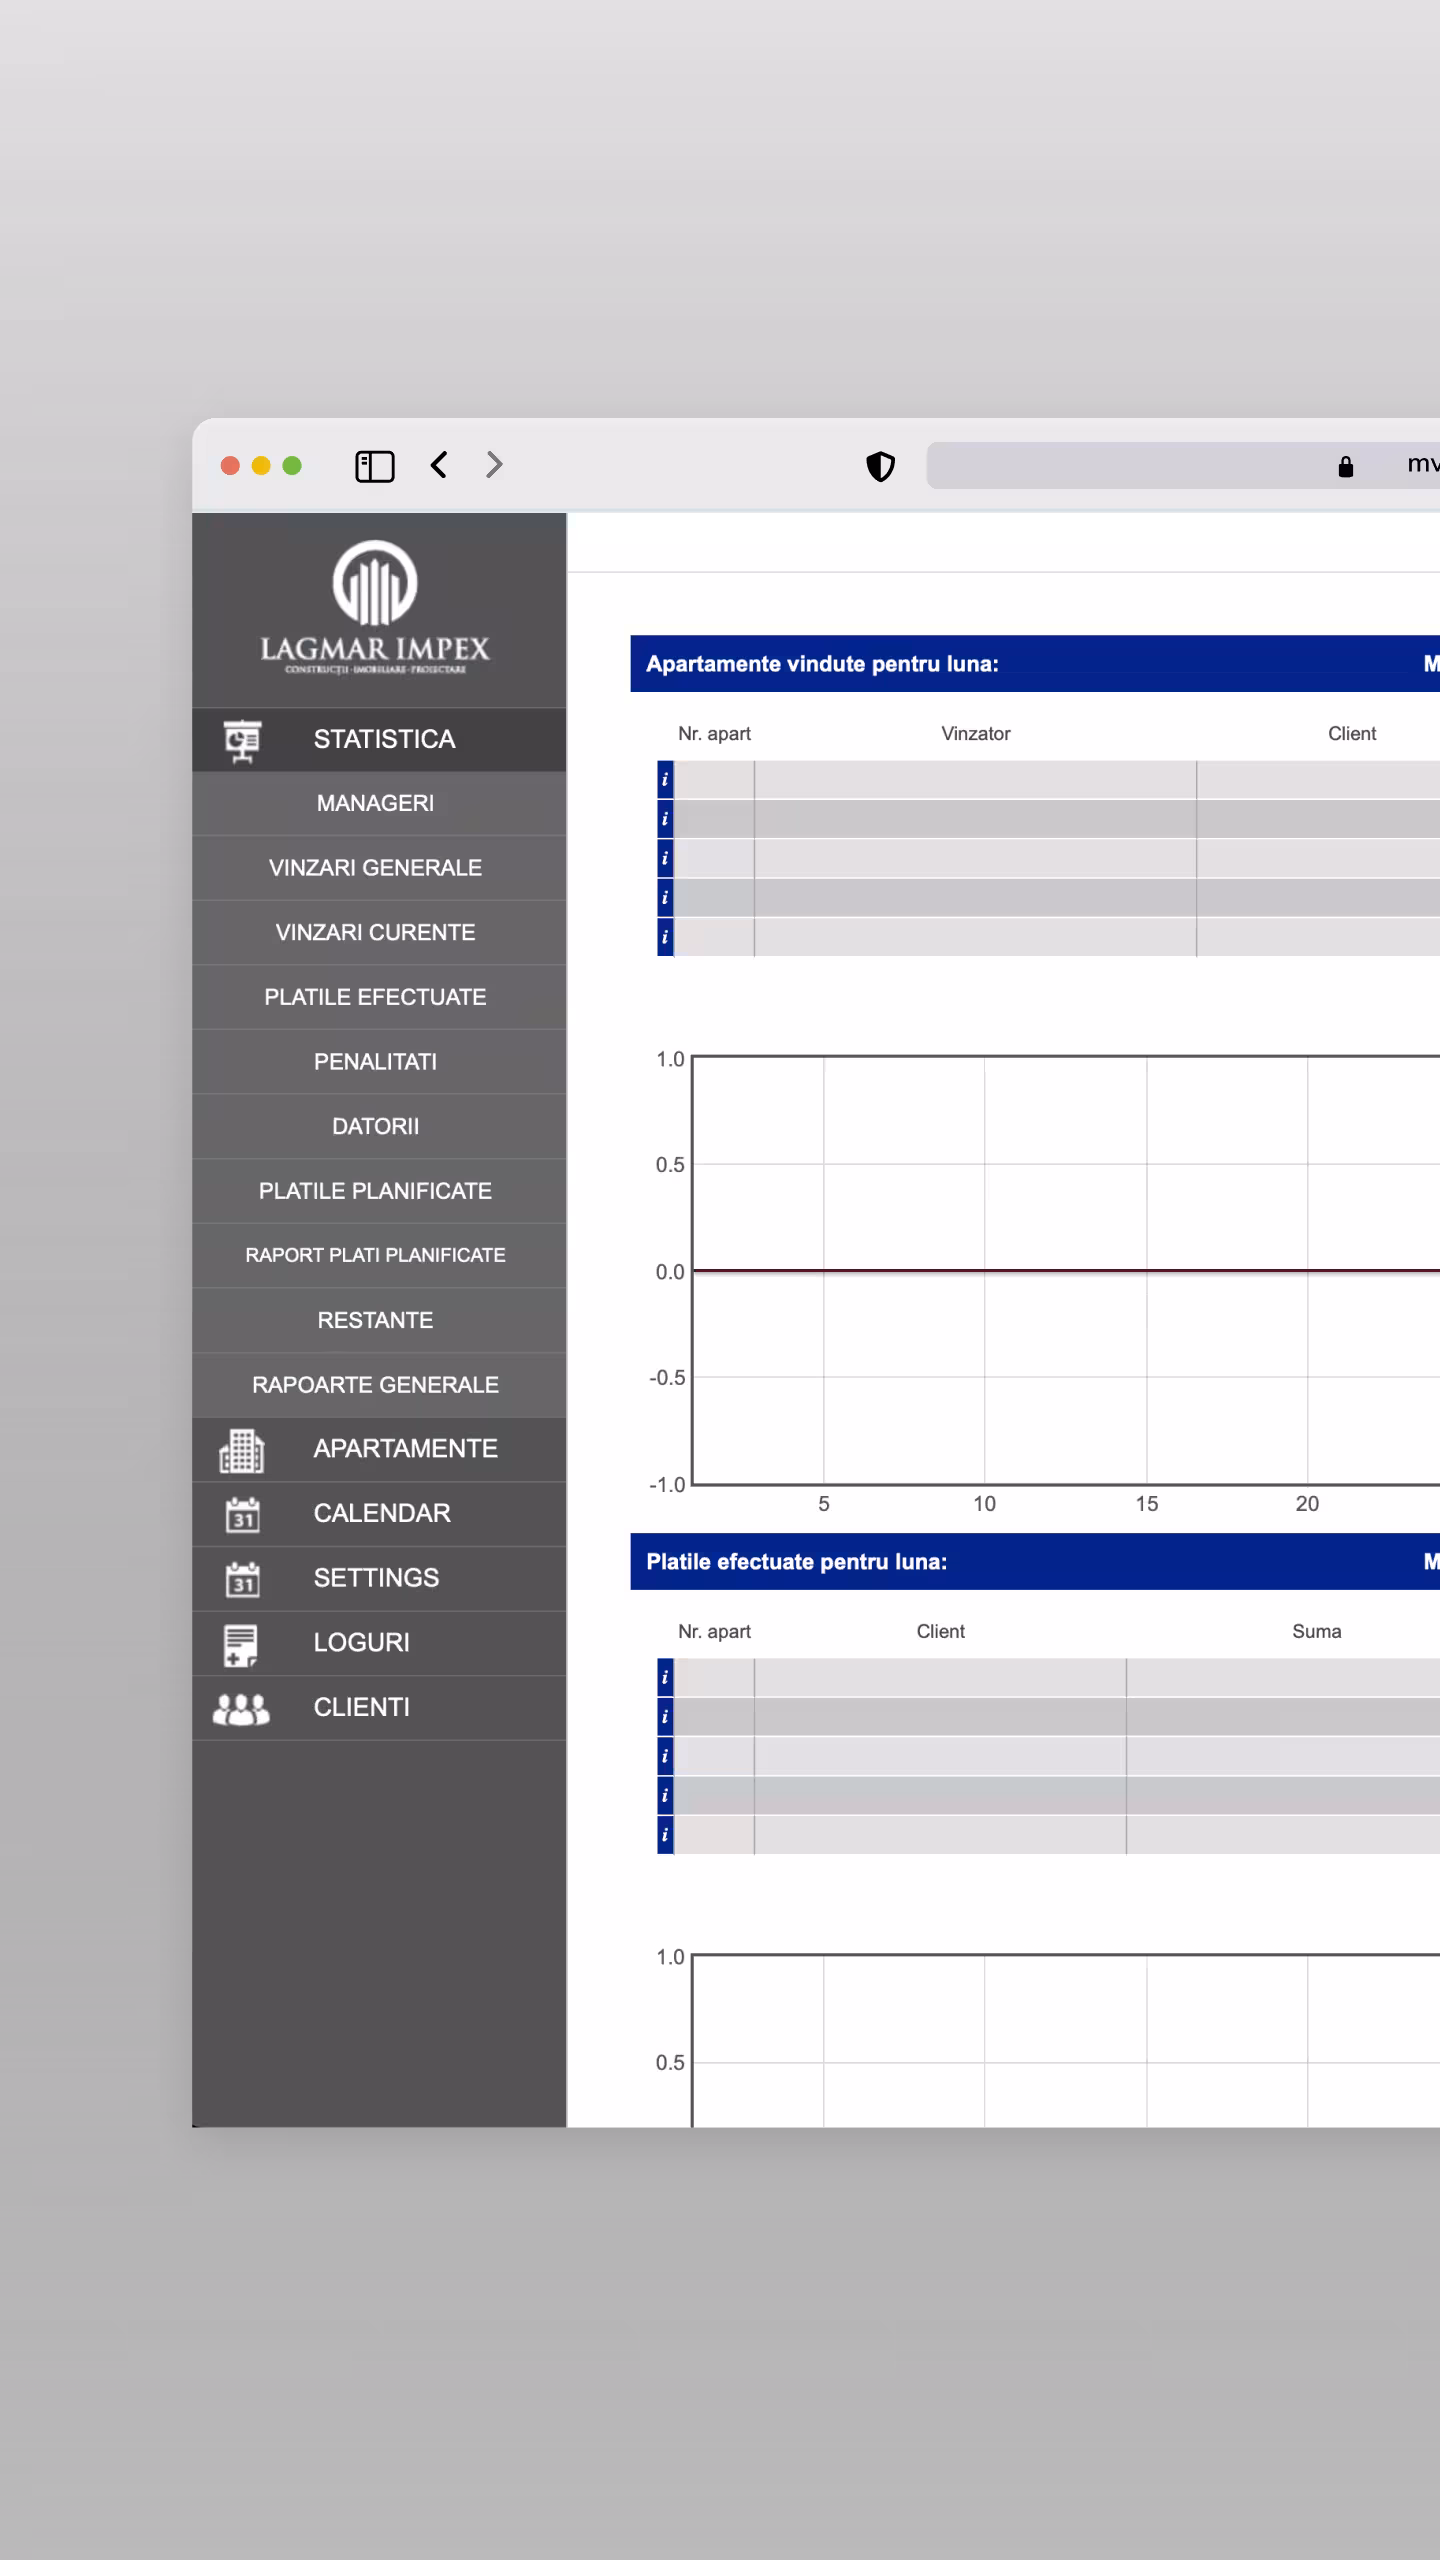Click Nr. apart header in payments table
The height and width of the screenshot is (2560, 1440).
(x=714, y=1632)
